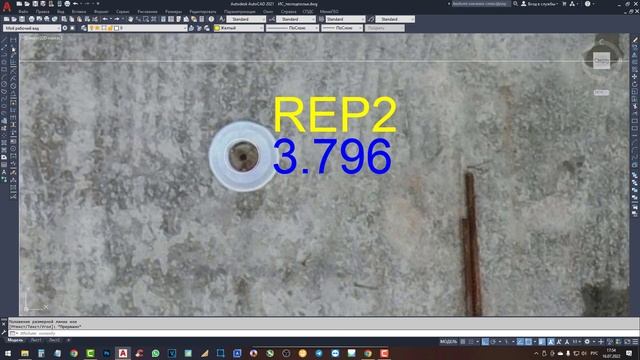Open the 'Мой рабочий вид' workspace dropdown
Screen dimensions: 640x360
tap(32, 28)
